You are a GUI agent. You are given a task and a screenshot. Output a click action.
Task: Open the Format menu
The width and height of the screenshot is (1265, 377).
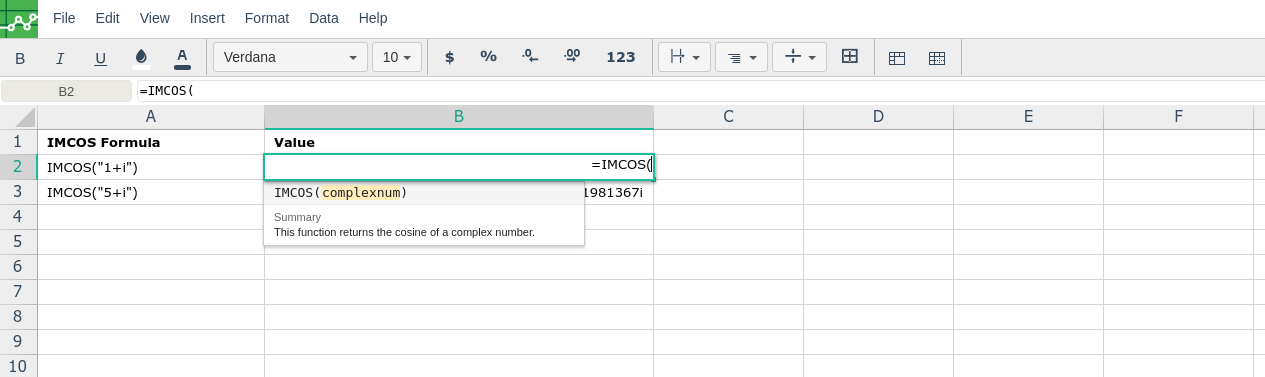[x=267, y=18]
